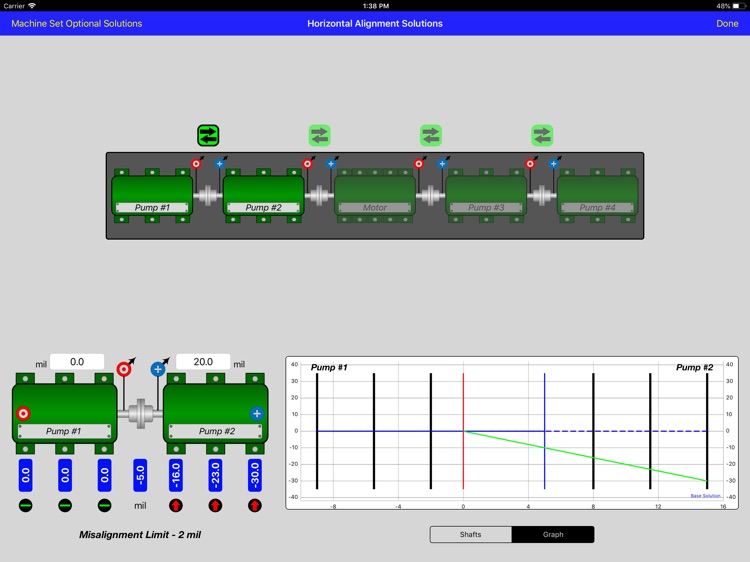Image resolution: width=750 pixels, height=562 pixels.
Task: Select the Motor machine in overview train
Action: [375, 196]
